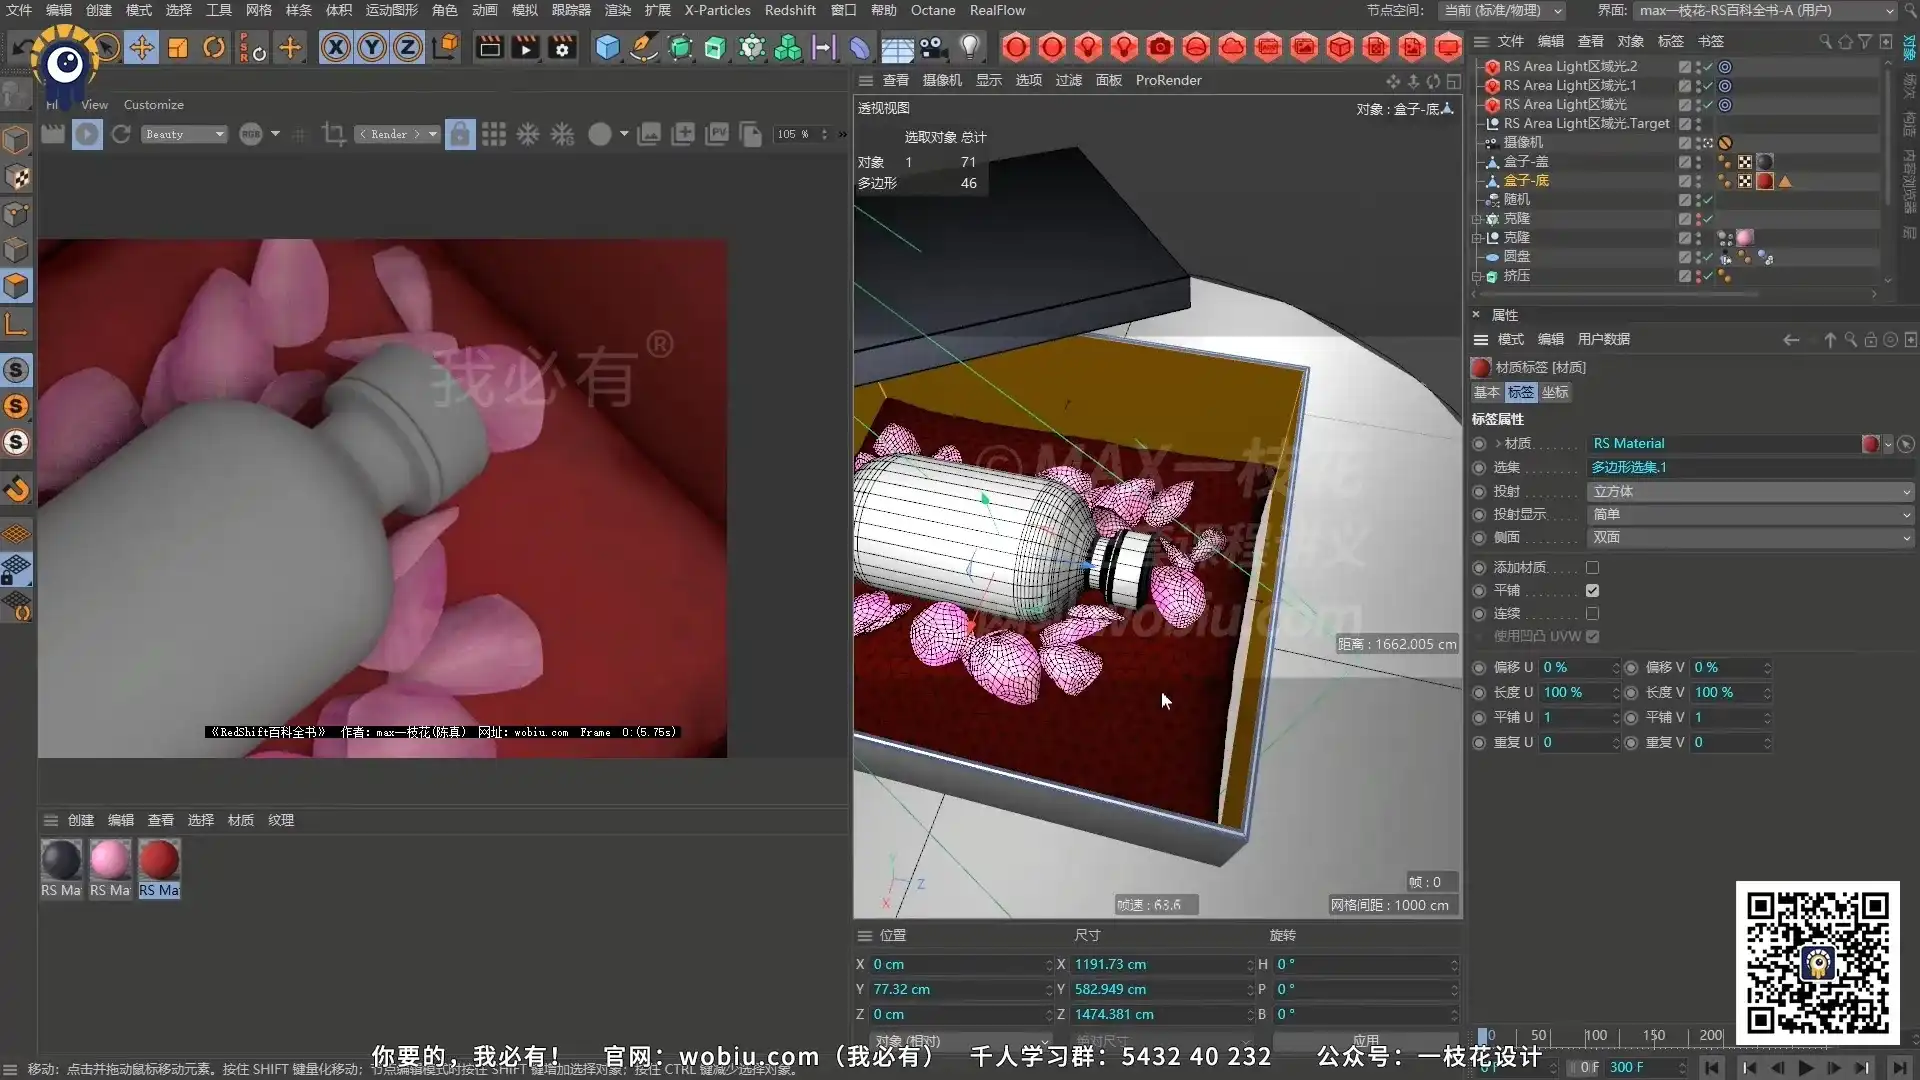
Task: Select the Rotate tool icon
Action: pyautogui.click(x=214, y=47)
